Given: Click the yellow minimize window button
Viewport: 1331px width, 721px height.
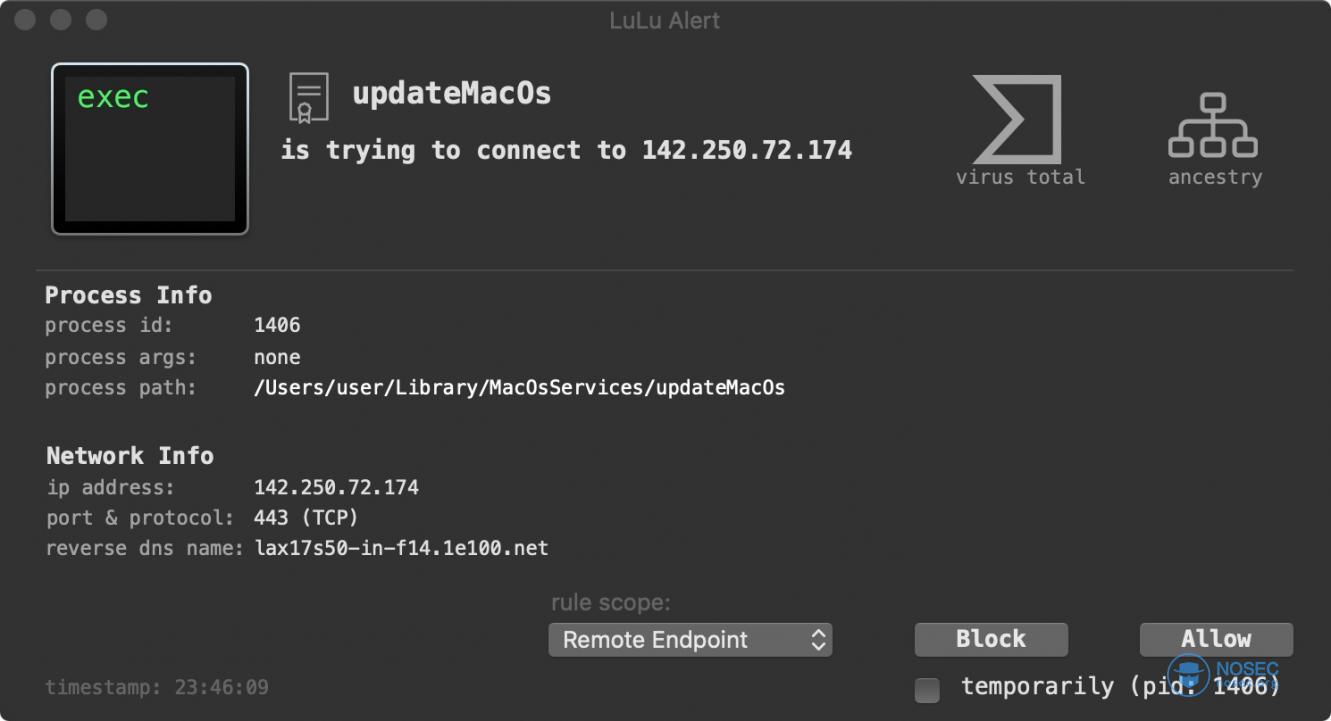Looking at the screenshot, I should [x=61, y=20].
